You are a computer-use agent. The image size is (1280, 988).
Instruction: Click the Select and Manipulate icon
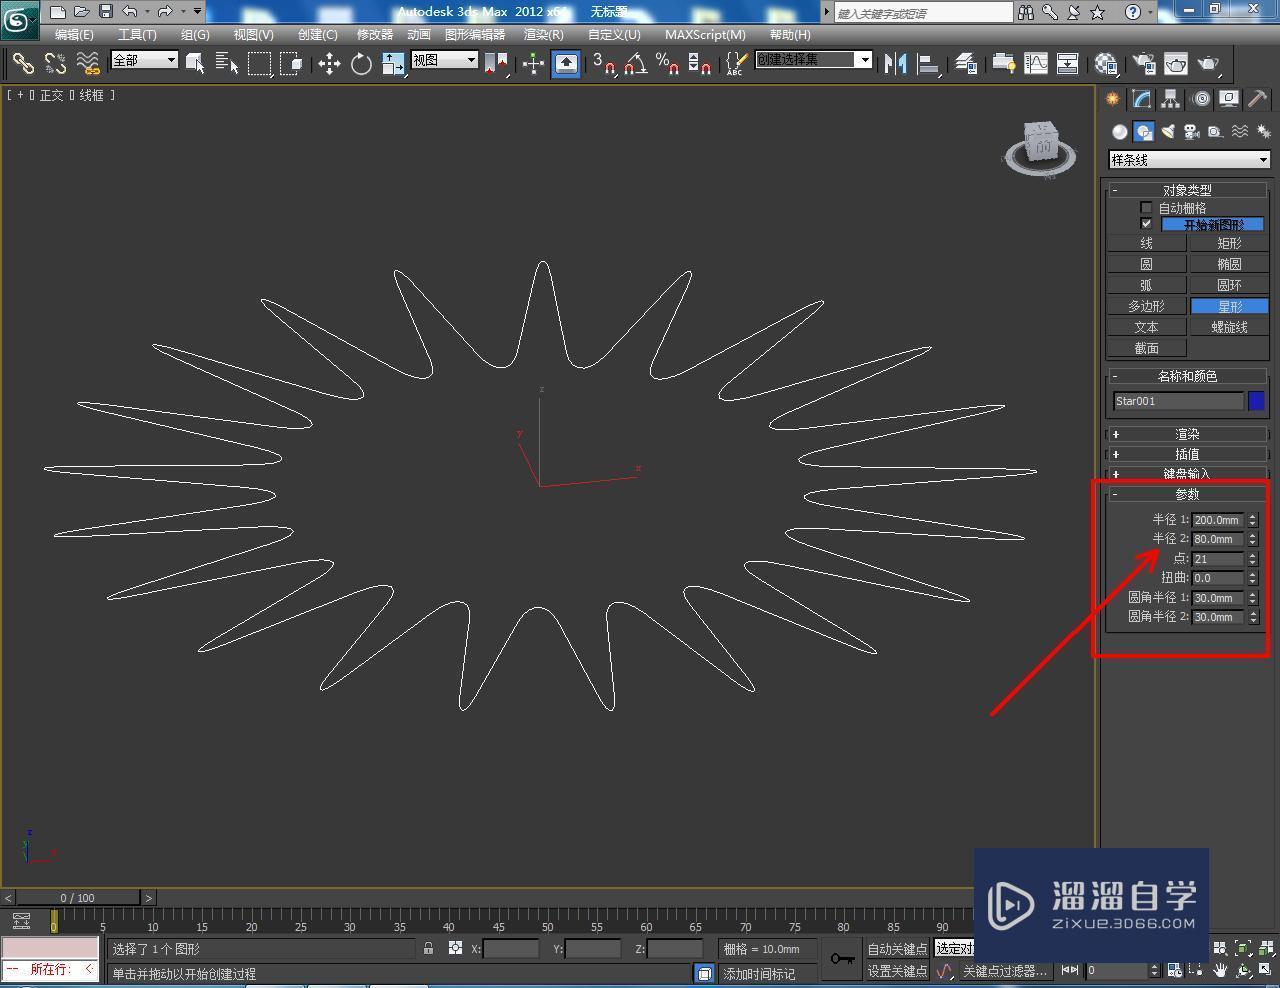[x=533, y=64]
